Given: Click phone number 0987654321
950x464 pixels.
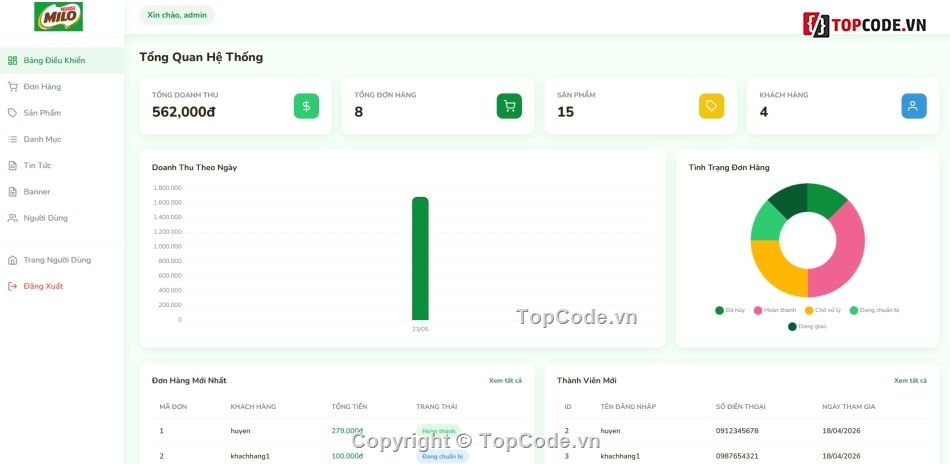Looking at the screenshot, I should 737,456.
